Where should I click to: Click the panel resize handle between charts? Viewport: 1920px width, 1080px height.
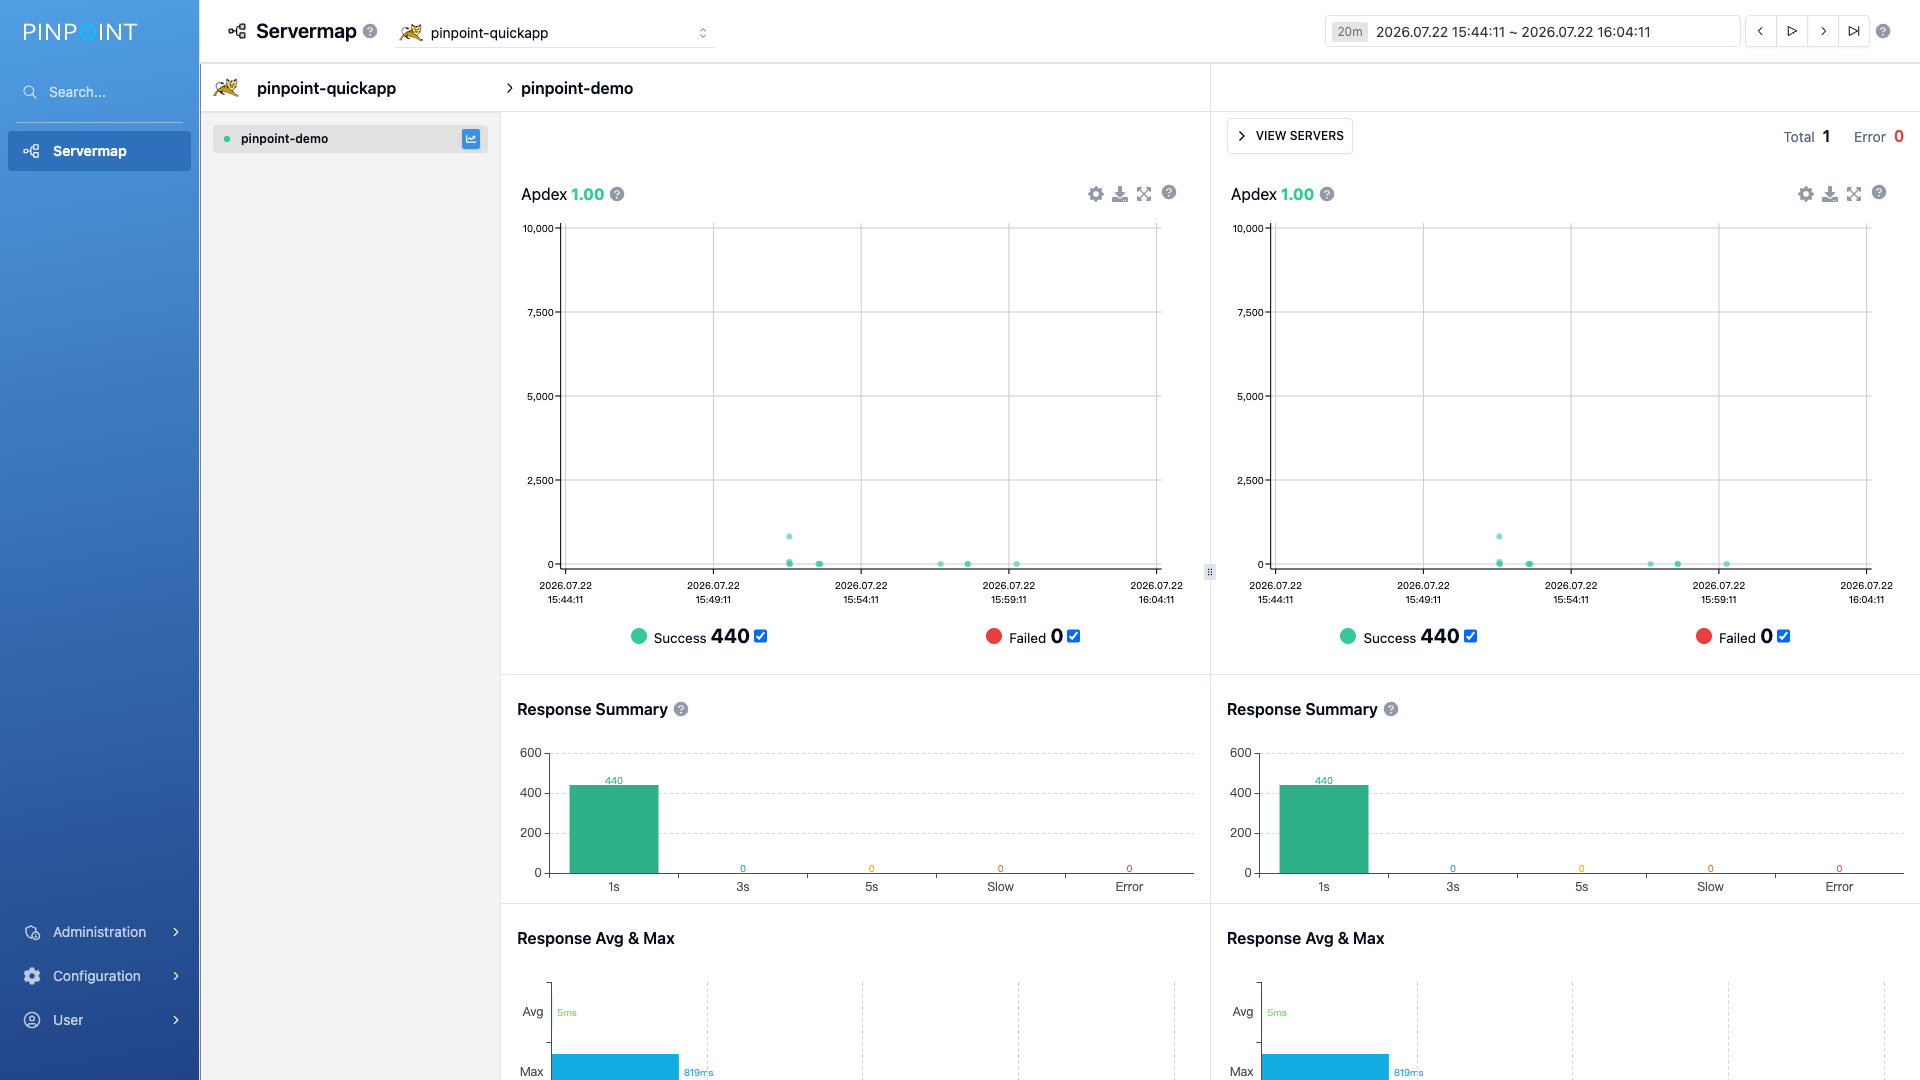(x=1210, y=572)
